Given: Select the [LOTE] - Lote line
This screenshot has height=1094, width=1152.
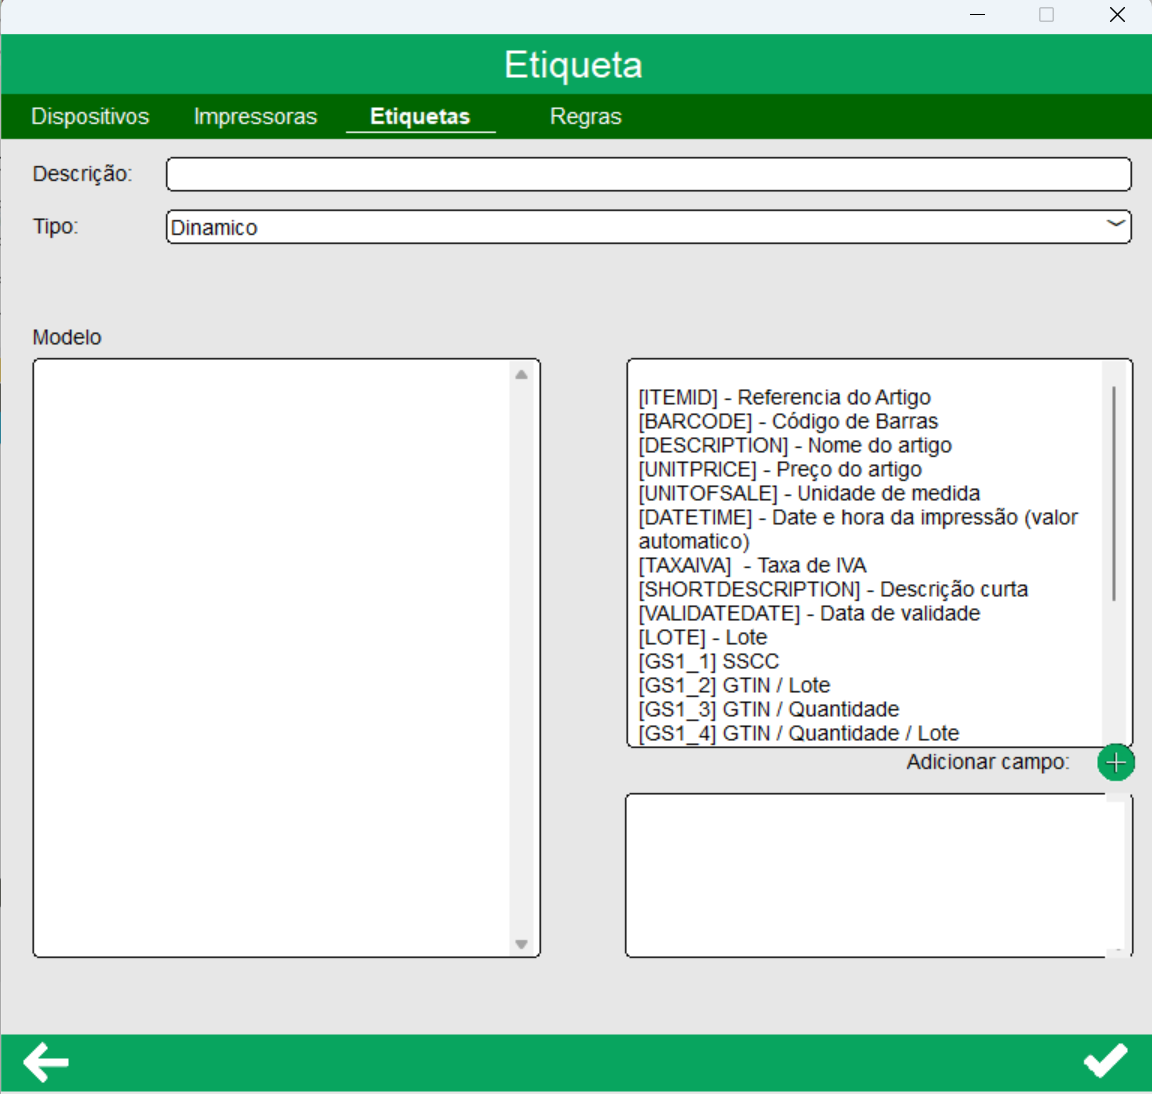Looking at the screenshot, I should [x=702, y=638].
